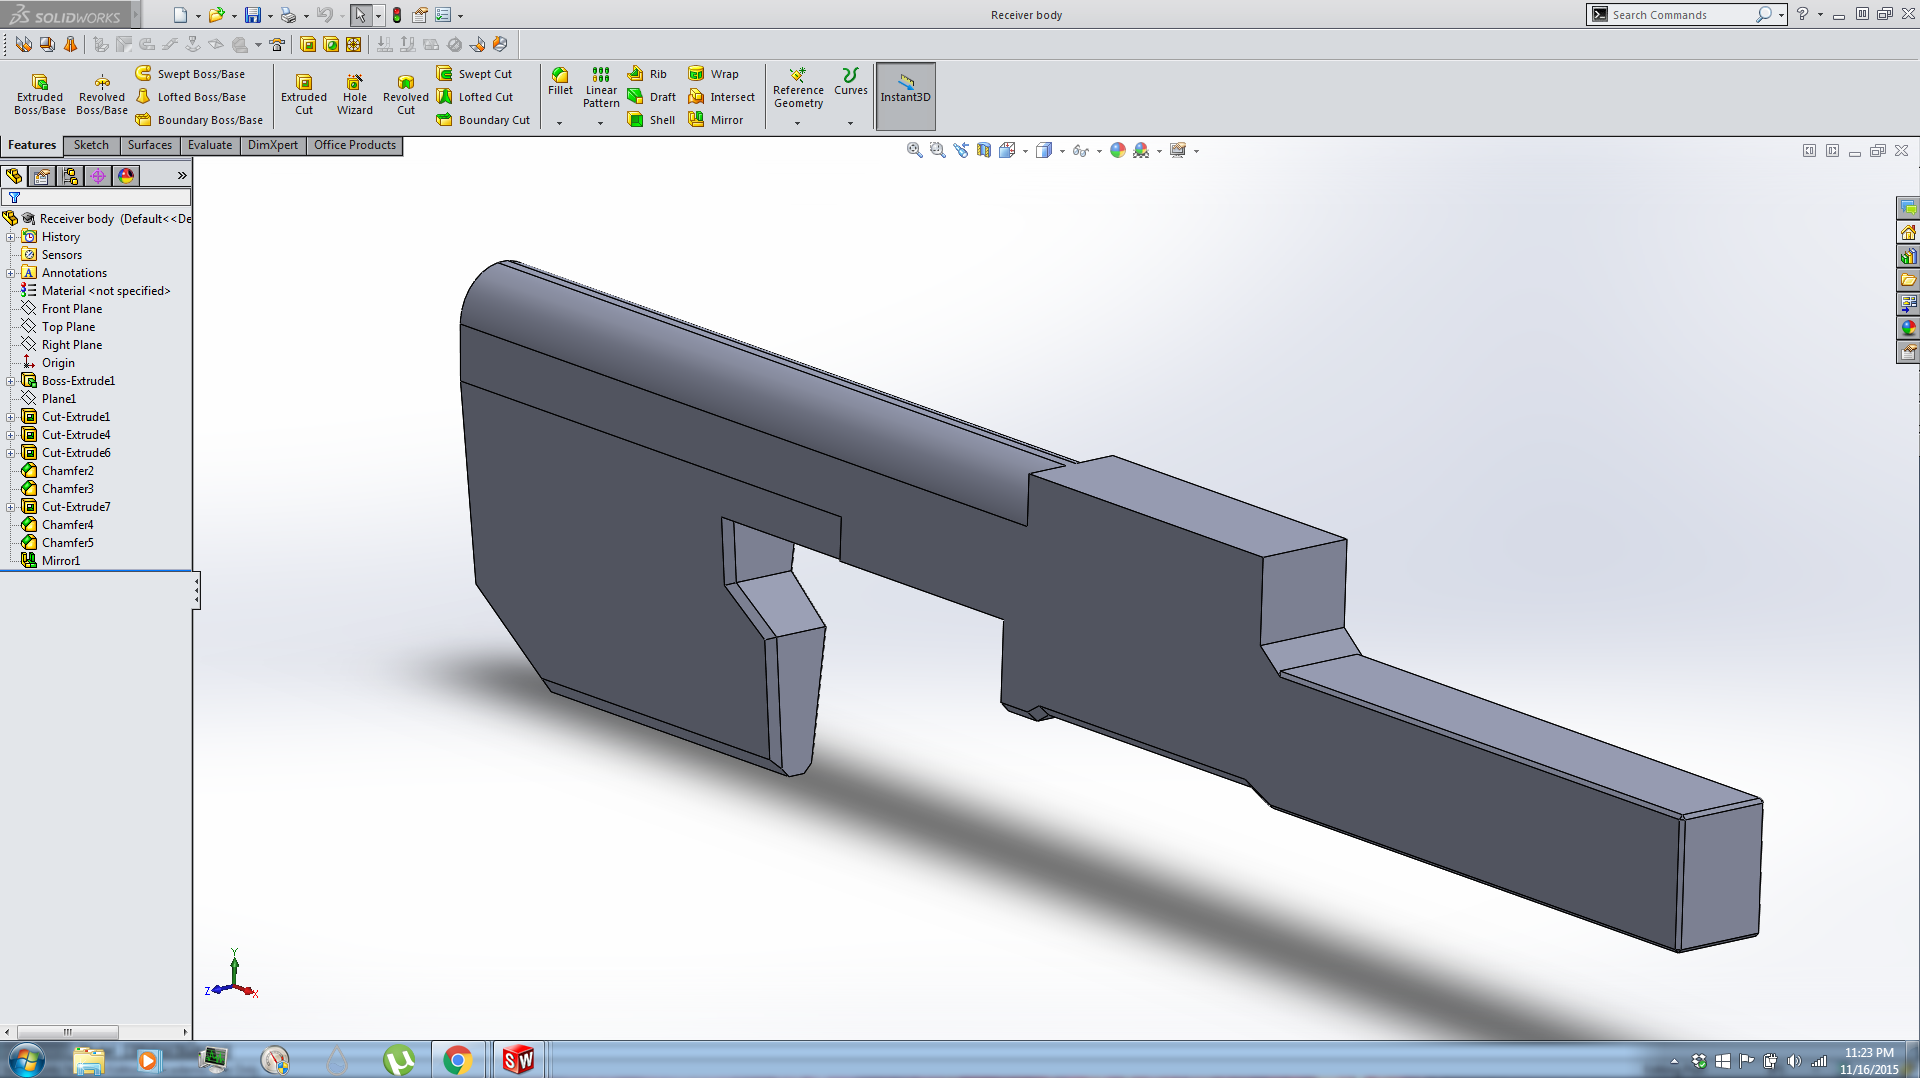Expand the History folder in tree
The image size is (1920, 1078).
pos(11,237)
